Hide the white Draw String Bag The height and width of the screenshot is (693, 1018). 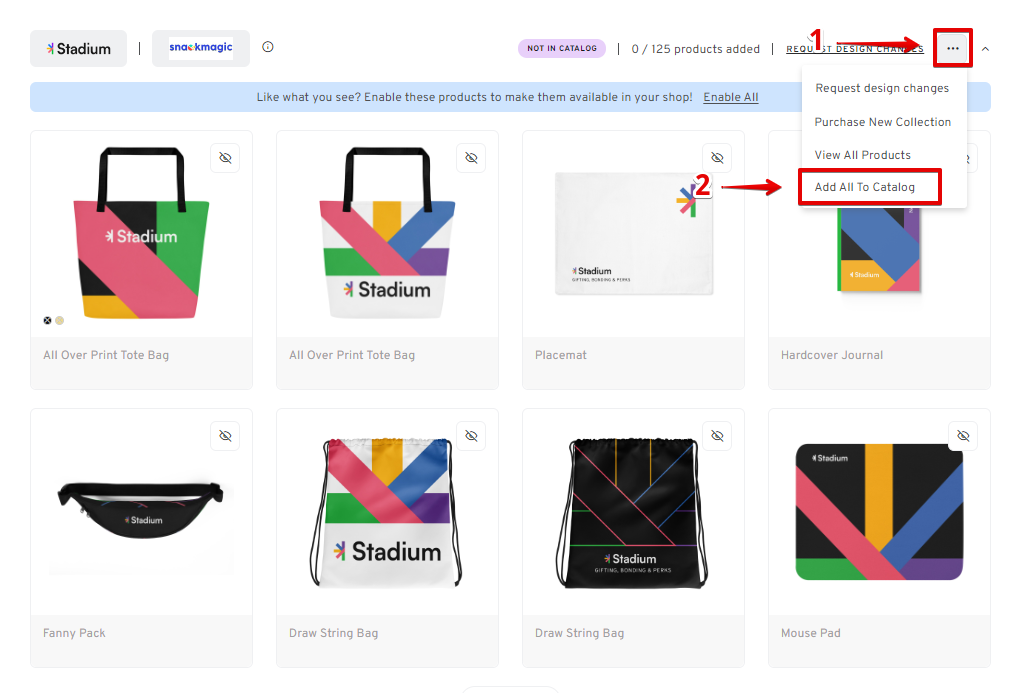[x=471, y=435]
